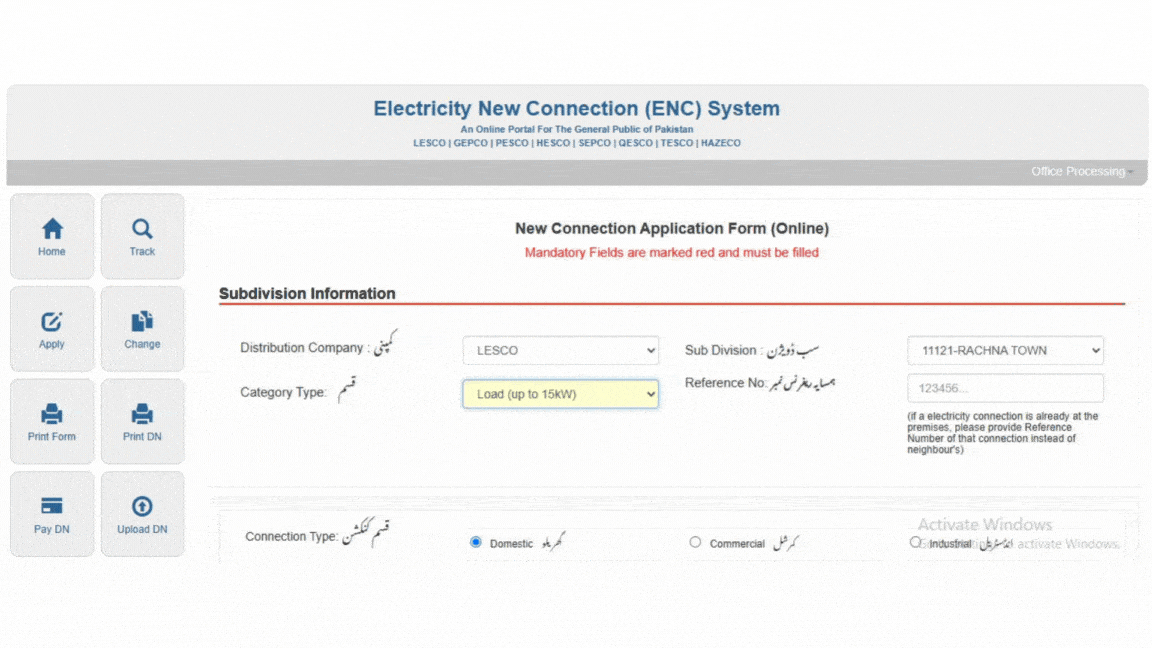The width and height of the screenshot is (1152, 648).
Task: Click the LESCO link in header
Action: pos(428,142)
